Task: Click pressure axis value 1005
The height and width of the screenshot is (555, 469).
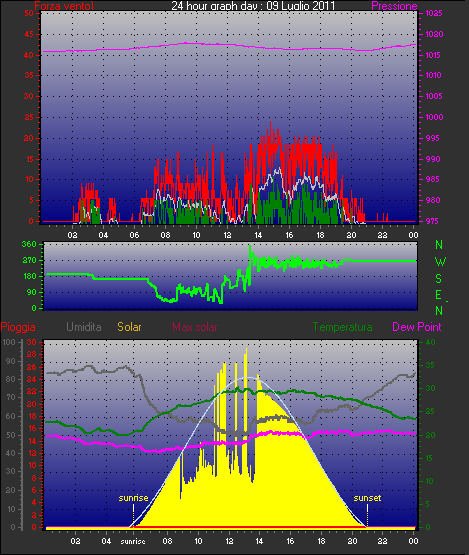Action: (x=434, y=96)
